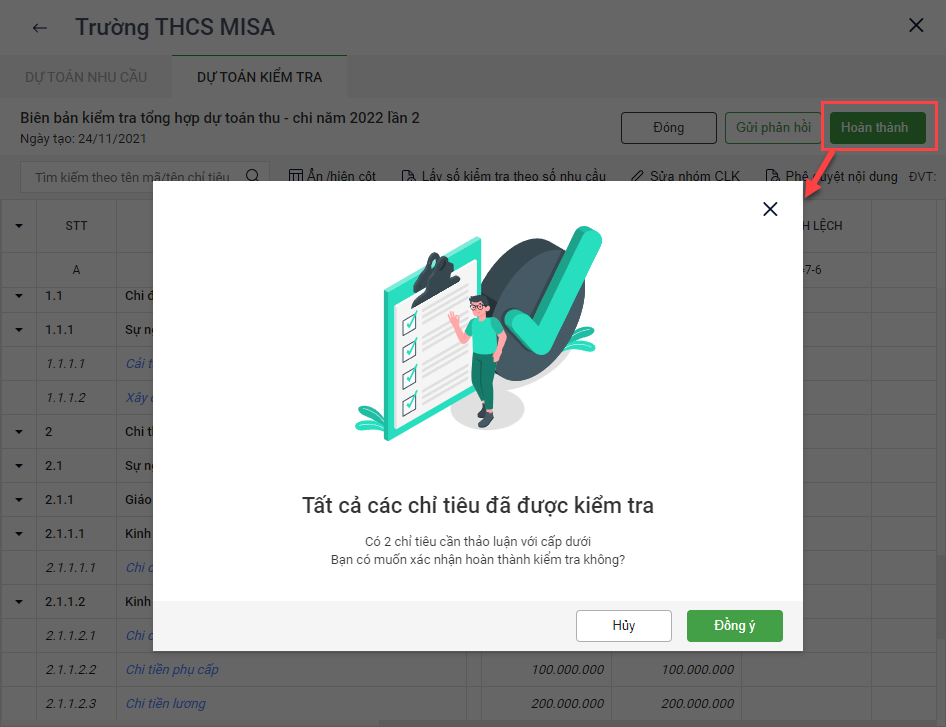Image resolution: width=946 pixels, height=727 pixels.
Task: Collapse row 2.1.1.1 tree arrow
Action: (19, 533)
